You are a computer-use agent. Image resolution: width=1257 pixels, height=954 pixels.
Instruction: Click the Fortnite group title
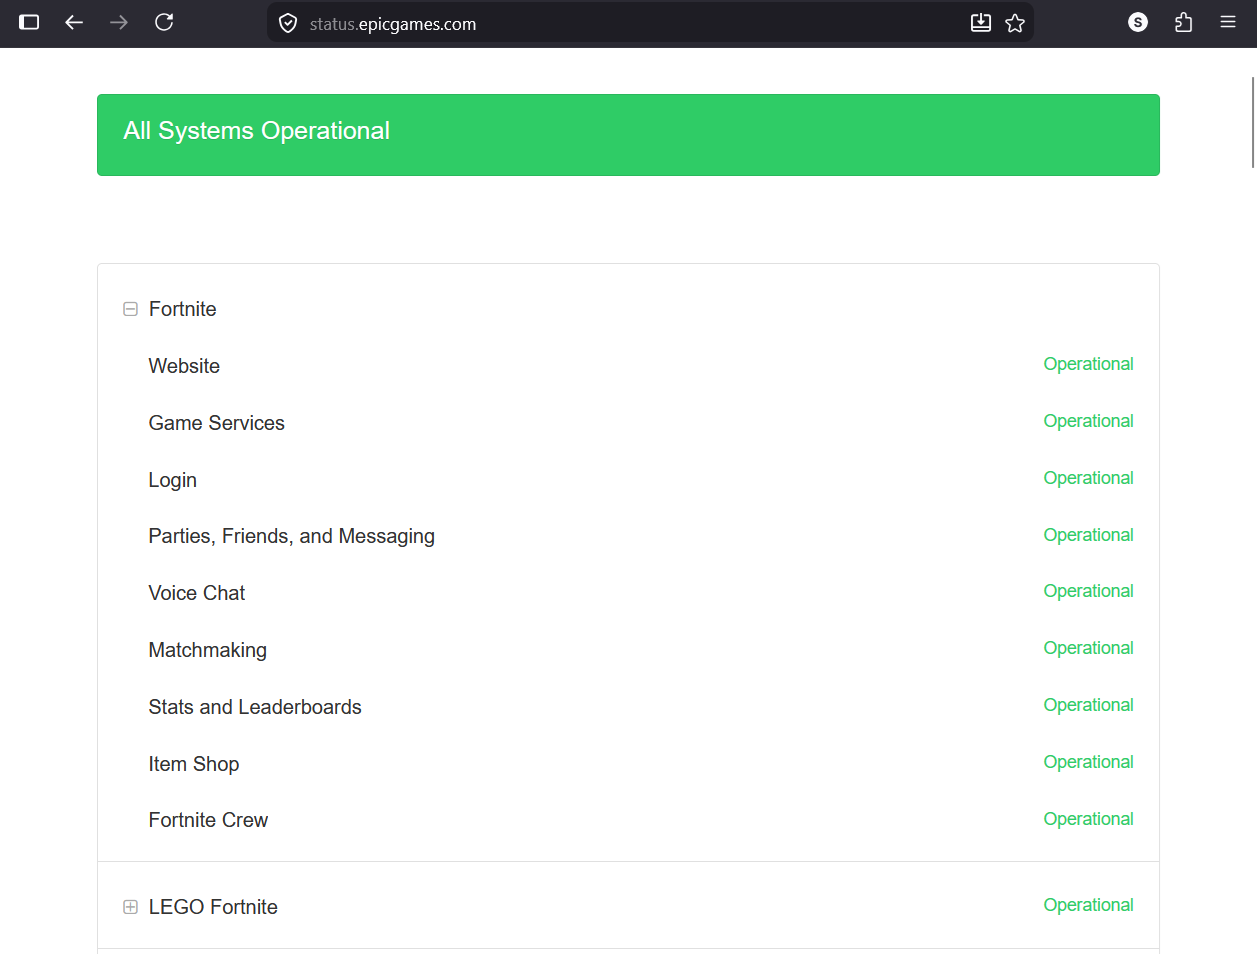point(183,309)
